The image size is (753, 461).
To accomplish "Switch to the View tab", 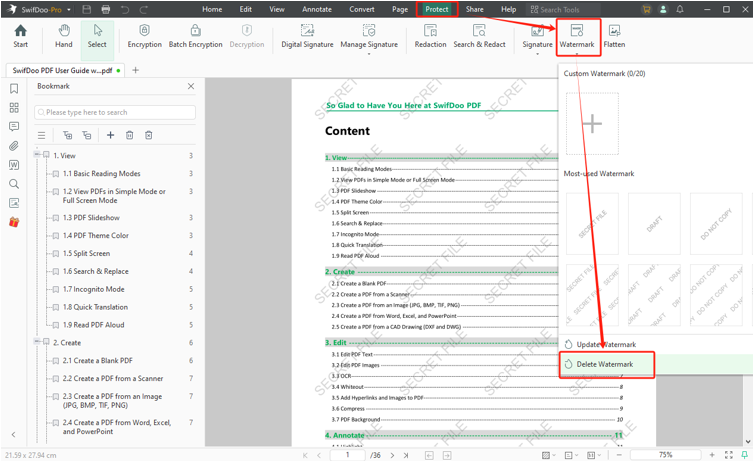I will coord(277,9).
